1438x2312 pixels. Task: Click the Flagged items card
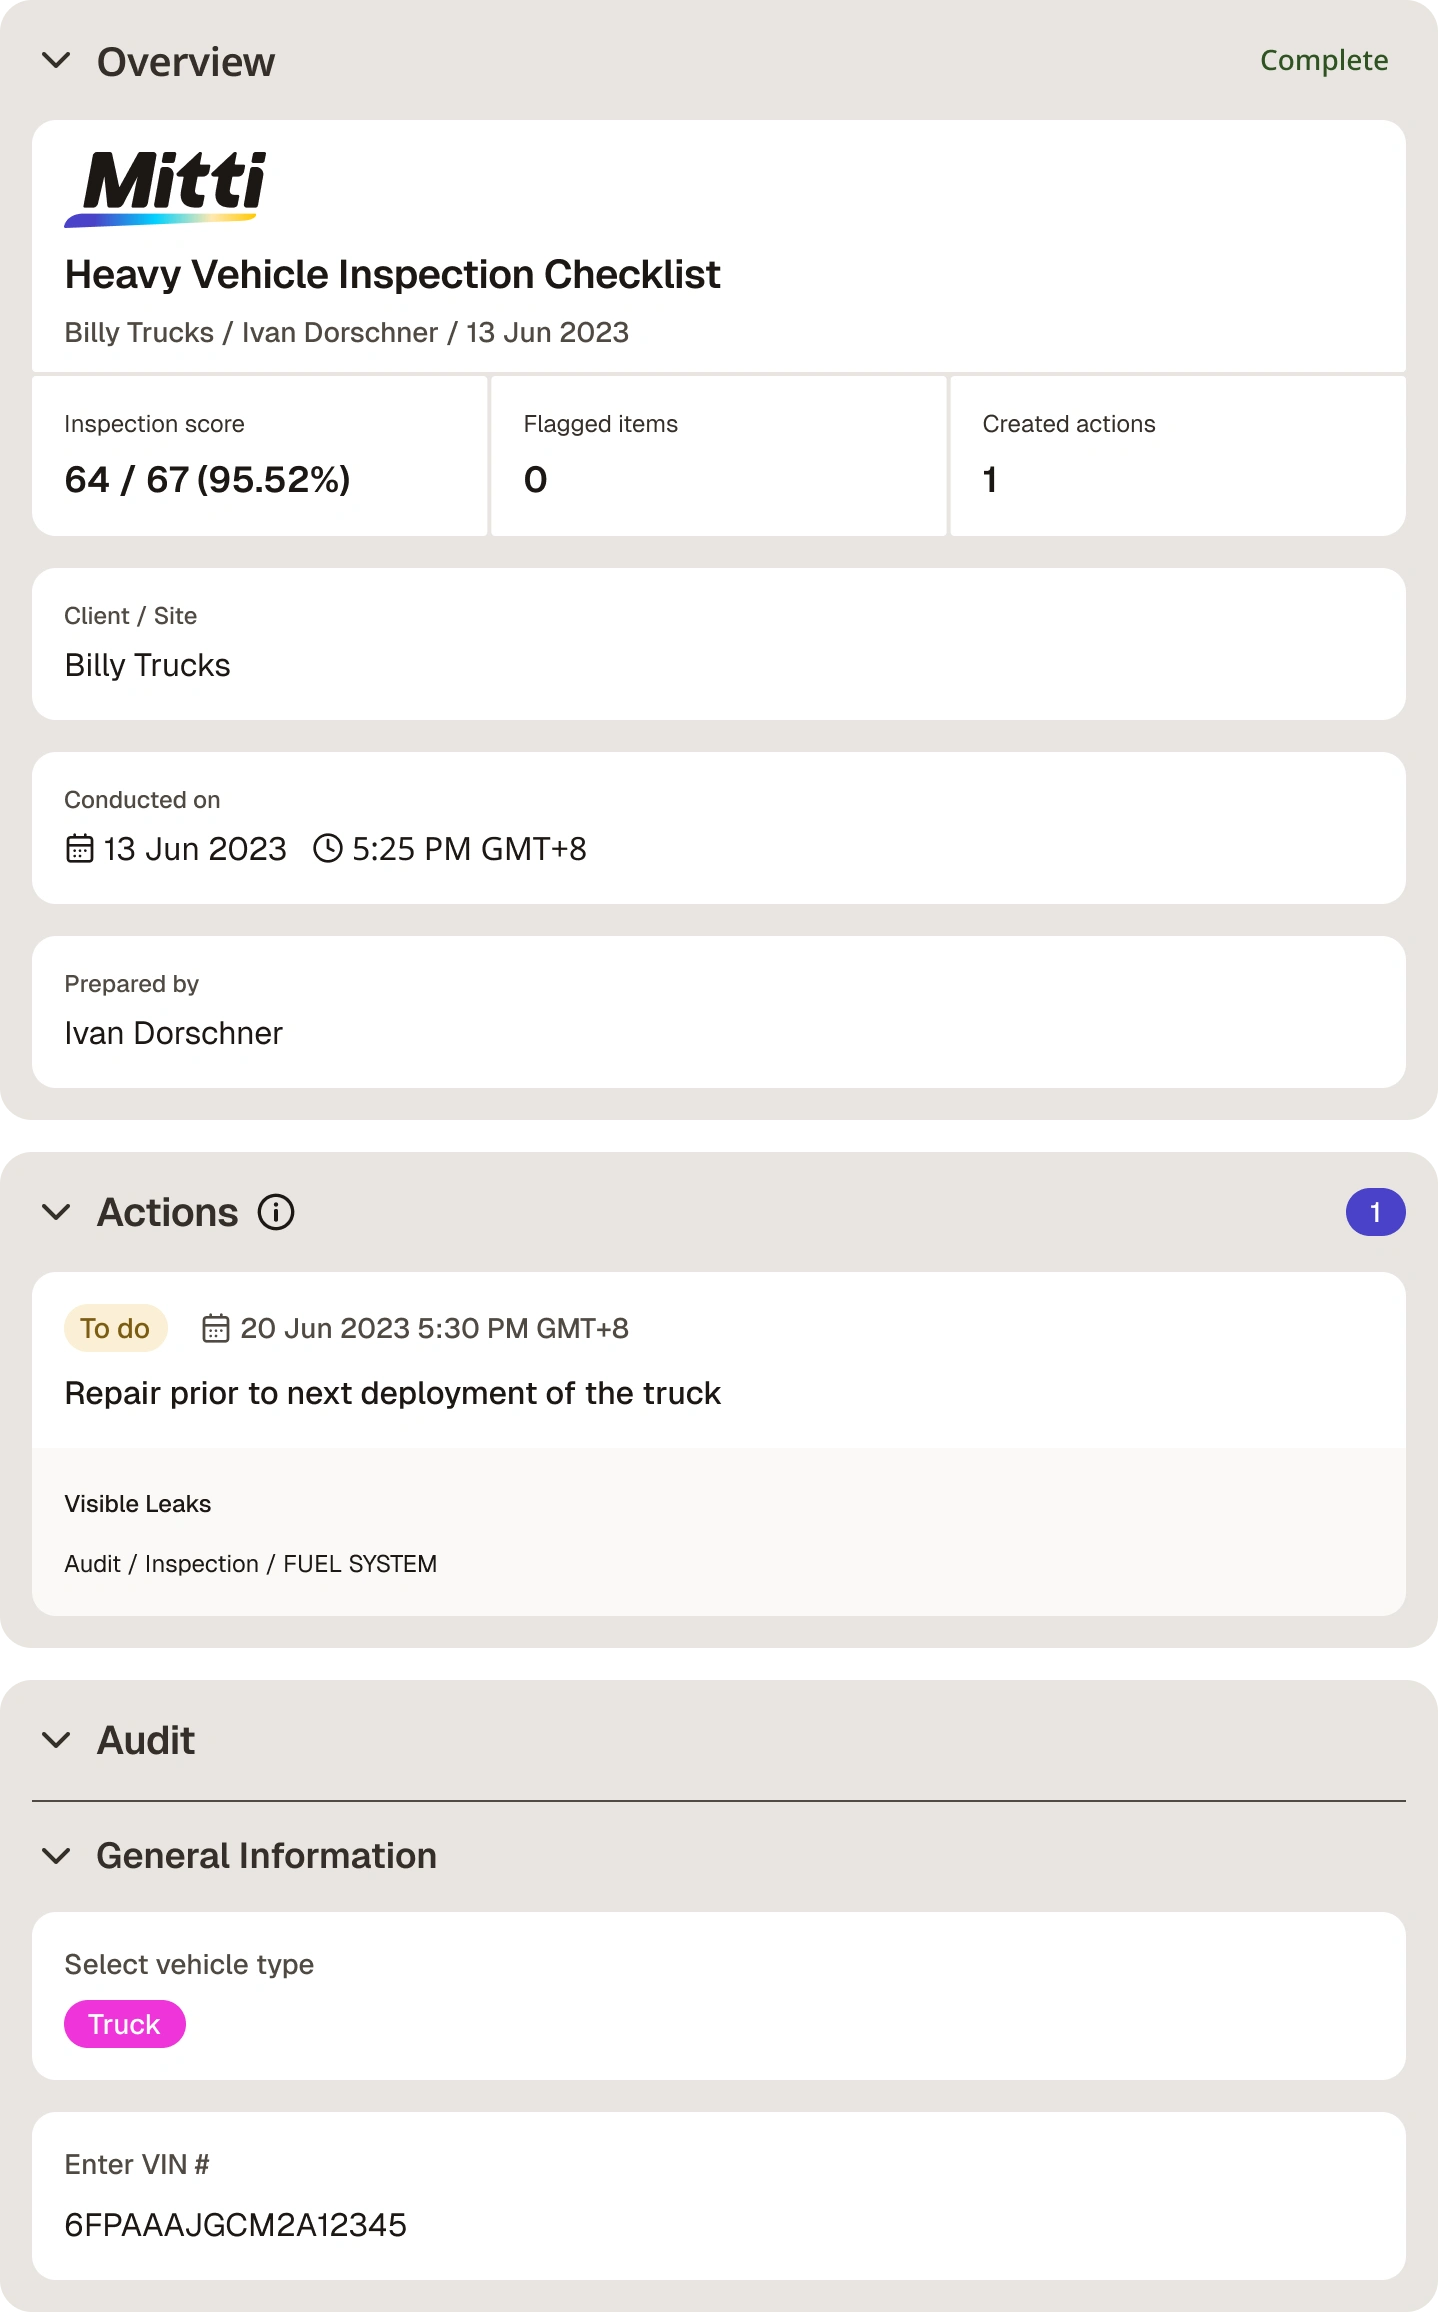coord(719,456)
